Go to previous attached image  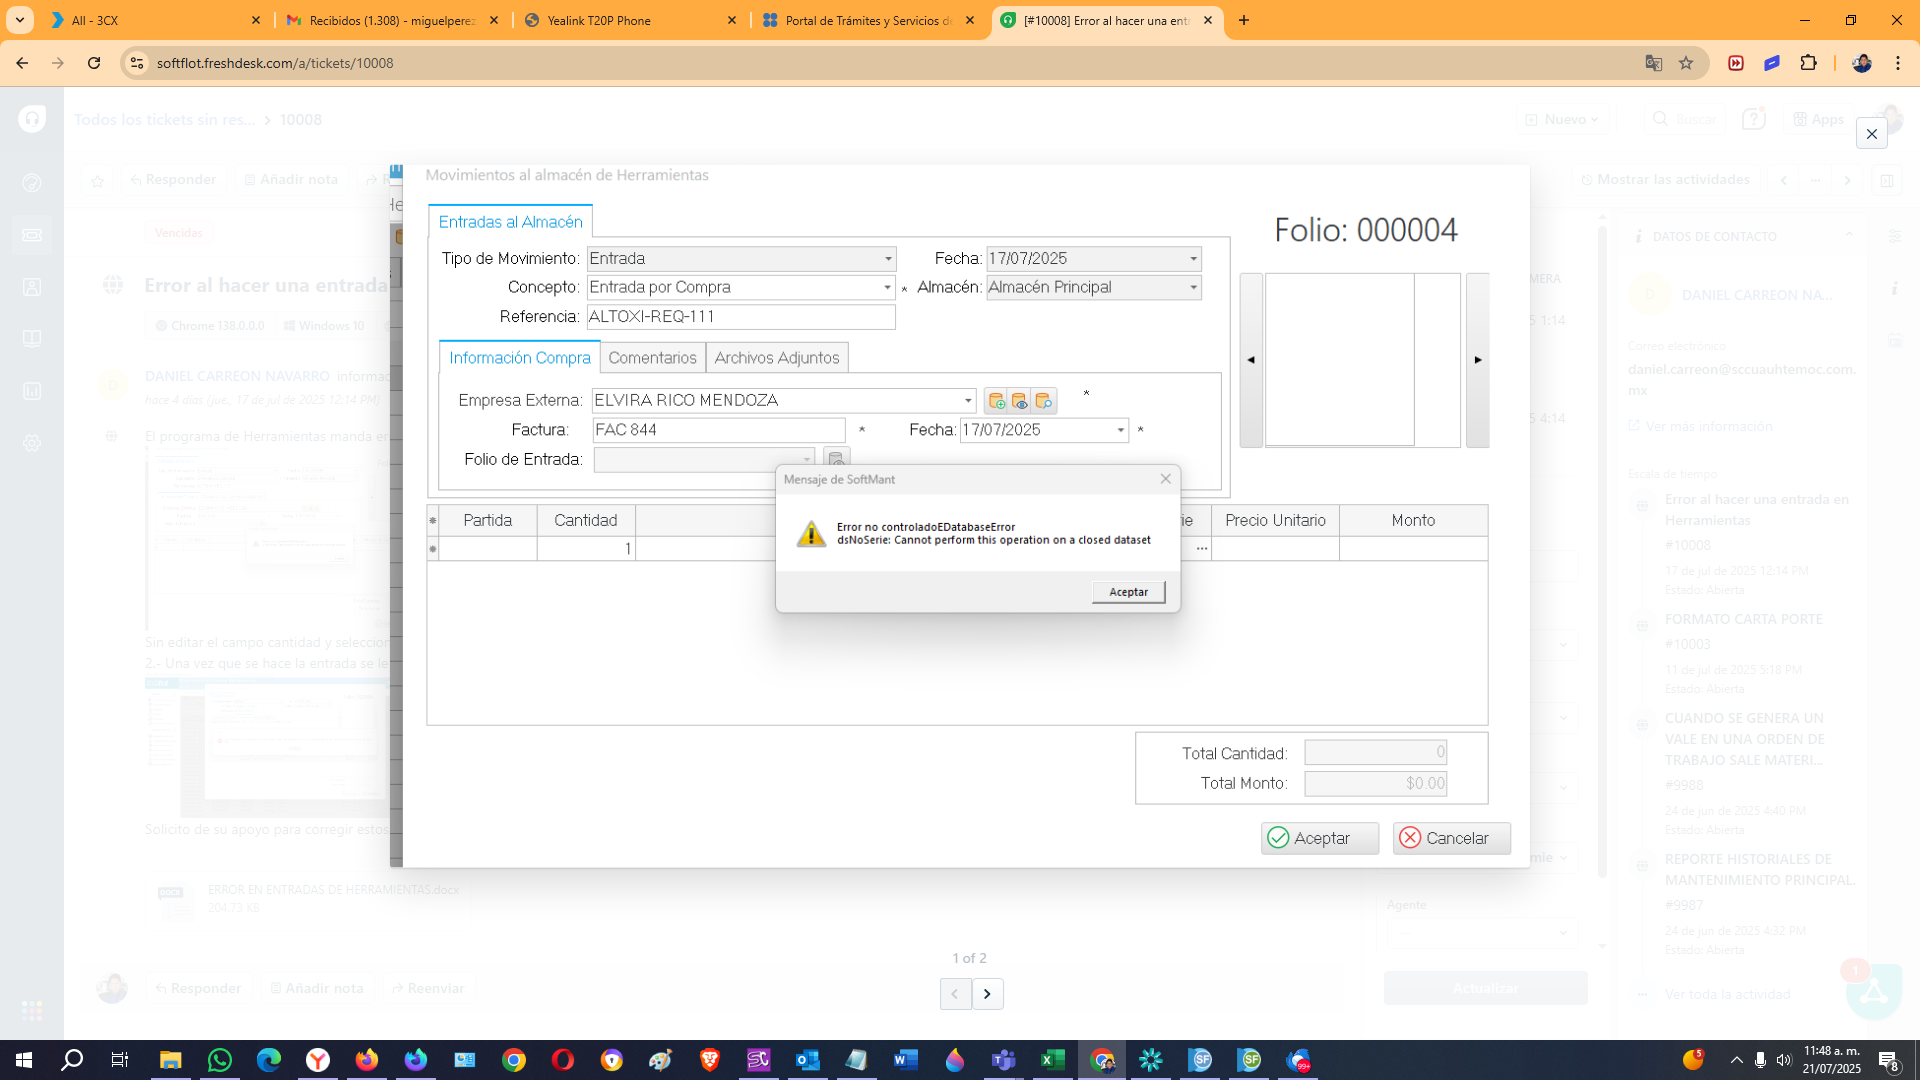click(x=955, y=993)
